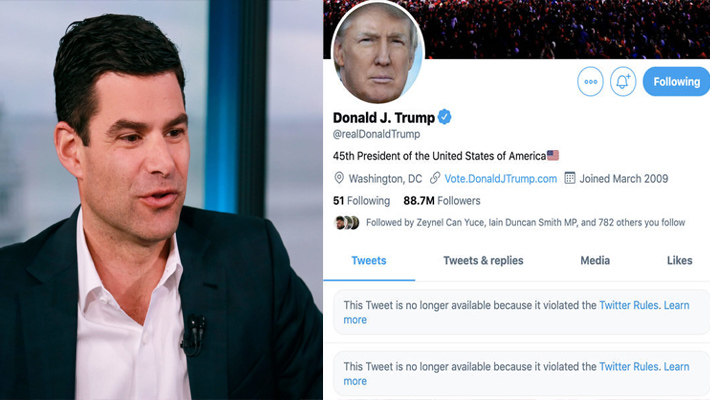Open Twitter Rules link in first notice

tap(628, 305)
